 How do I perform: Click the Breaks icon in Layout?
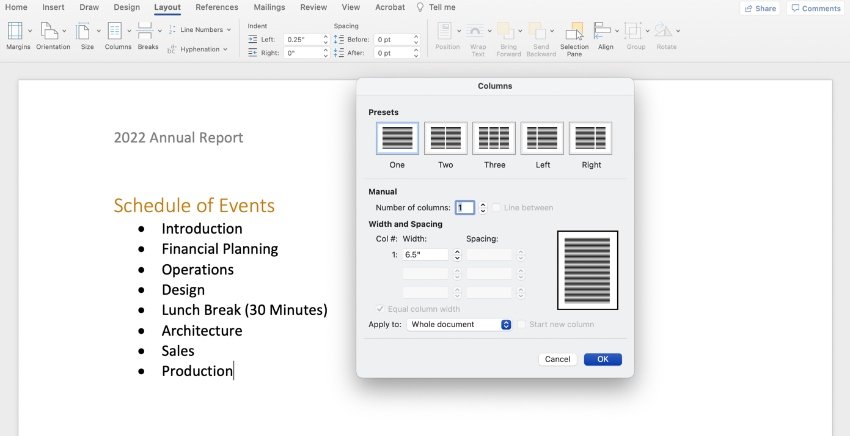tap(145, 31)
